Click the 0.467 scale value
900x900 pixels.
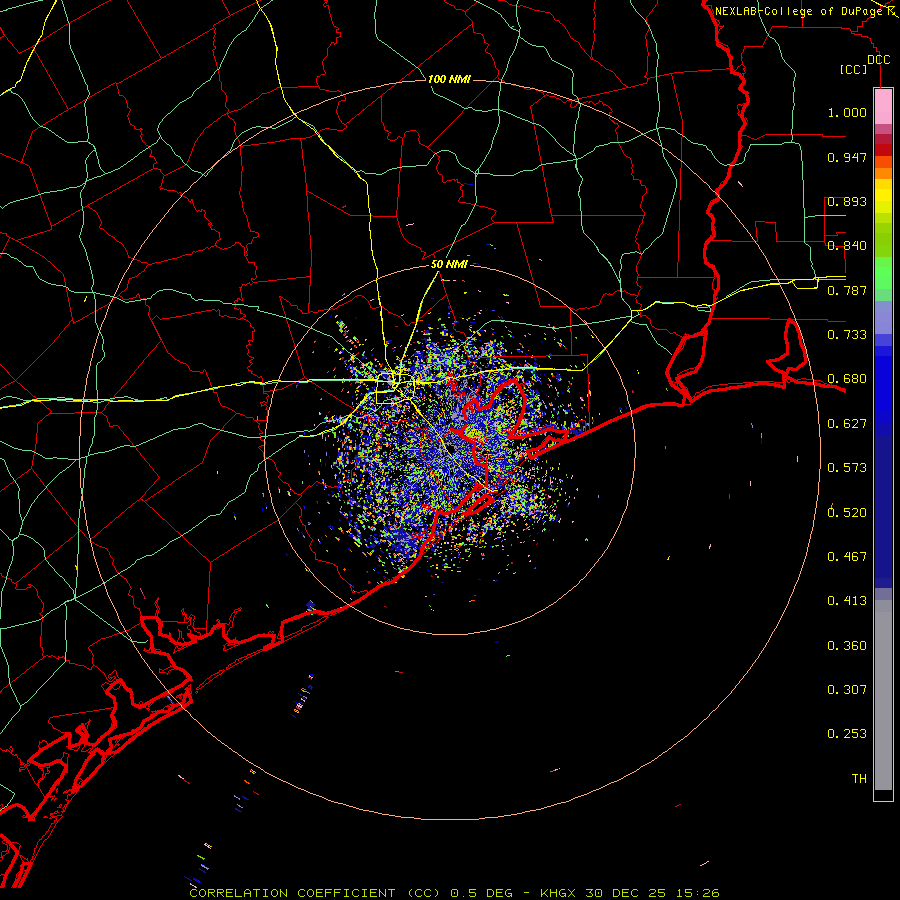tap(847, 556)
